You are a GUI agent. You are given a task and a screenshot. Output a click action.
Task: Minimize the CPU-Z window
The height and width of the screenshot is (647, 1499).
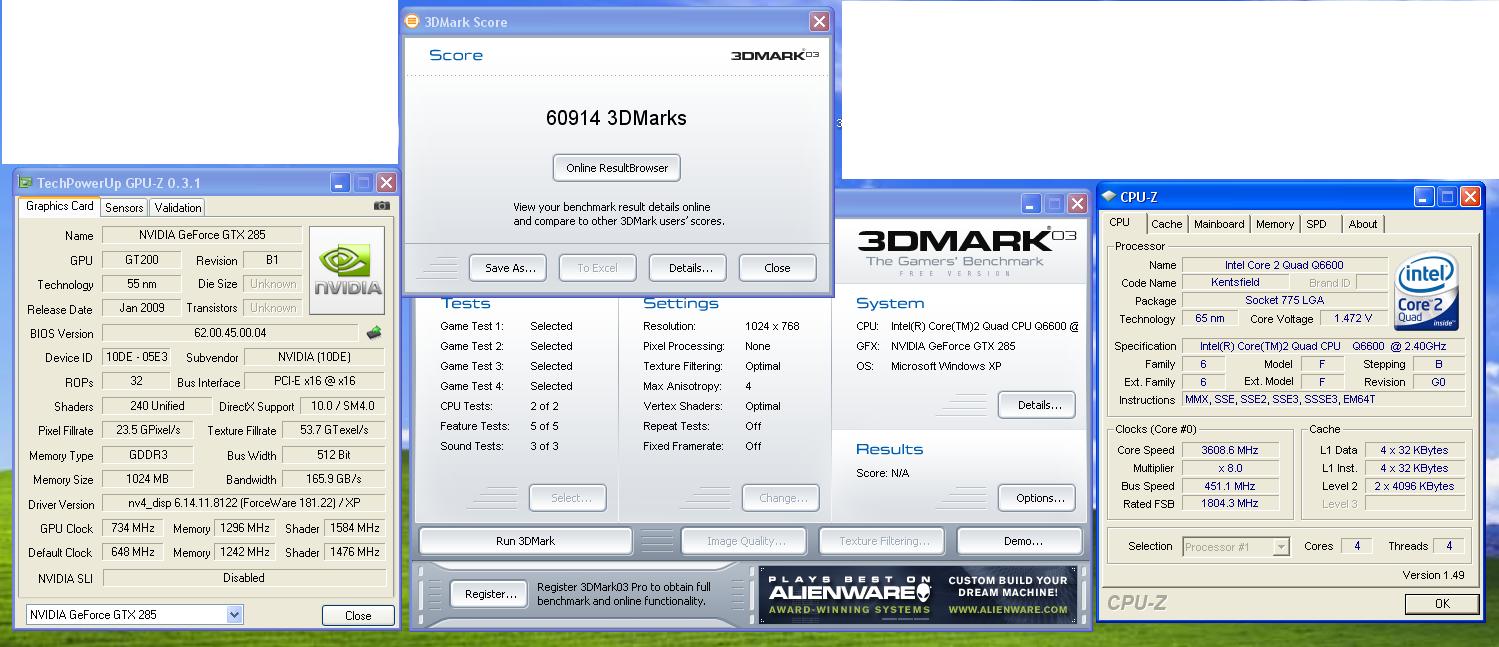1424,197
